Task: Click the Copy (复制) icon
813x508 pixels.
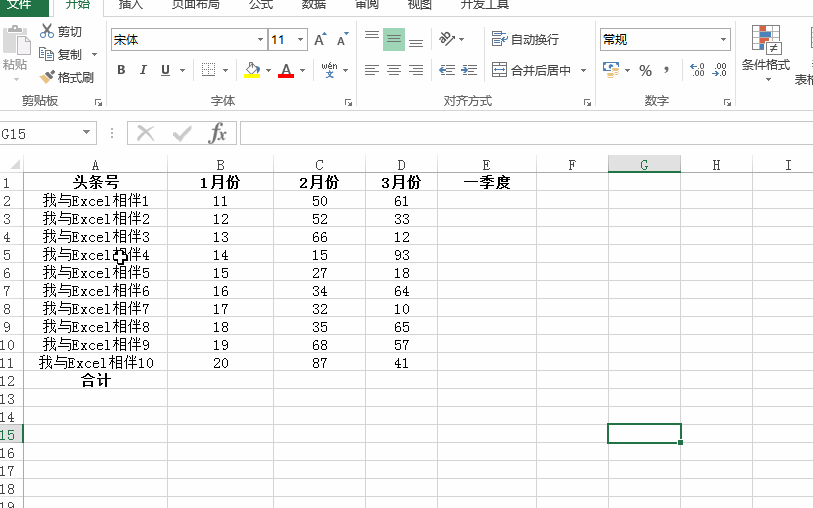Action: pyautogui.click(x=46, y=54)
